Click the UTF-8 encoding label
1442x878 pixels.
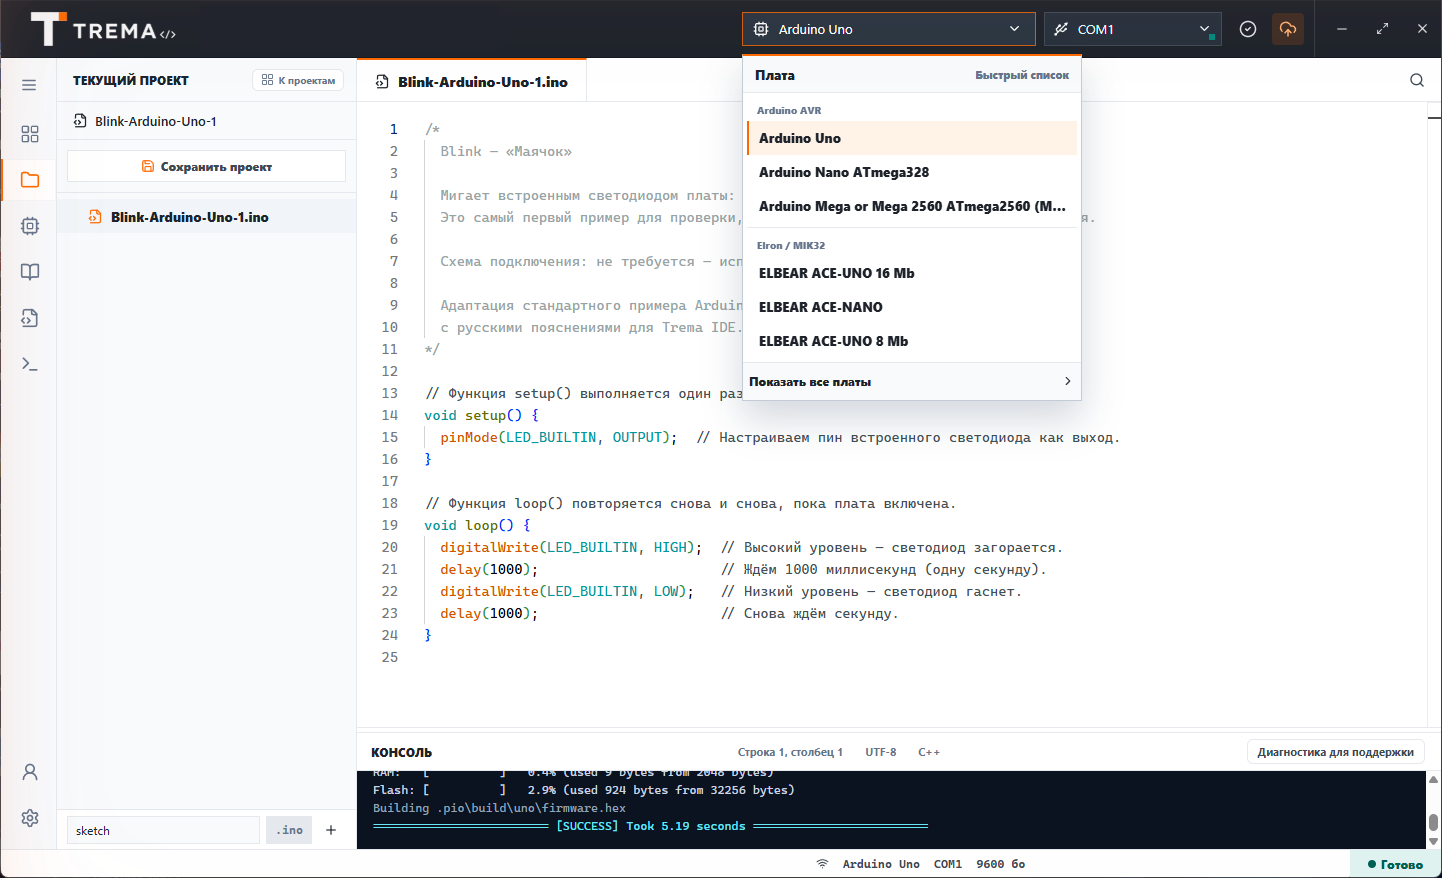tap(881, 752)
